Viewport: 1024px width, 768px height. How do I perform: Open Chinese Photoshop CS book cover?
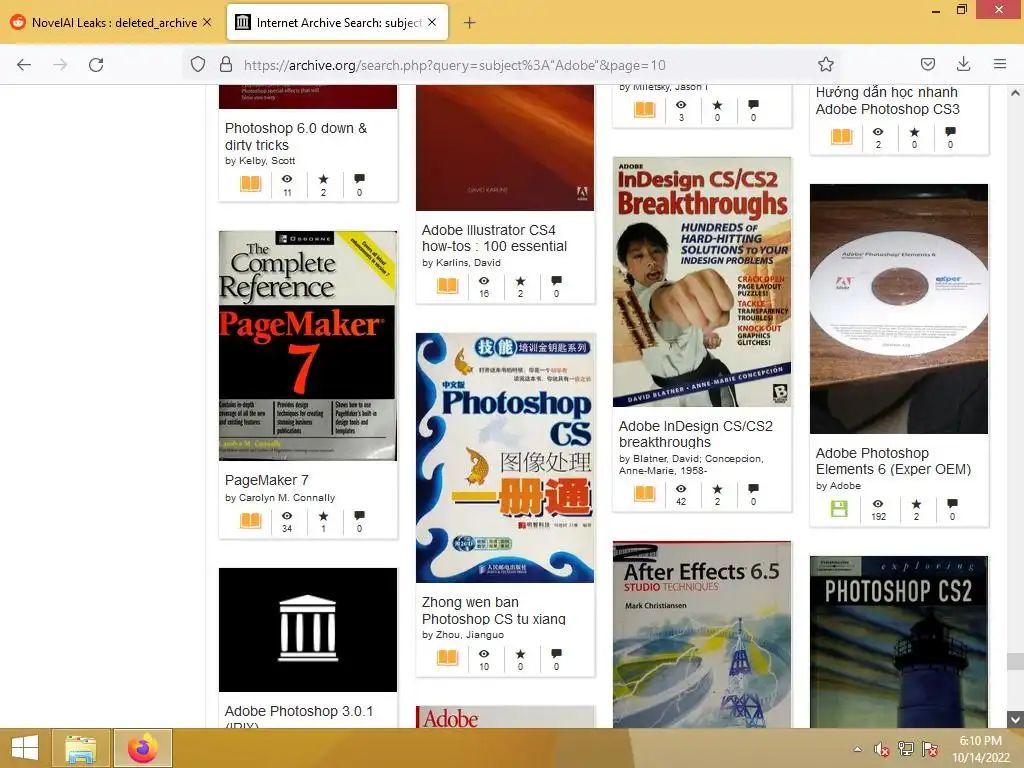[505, 458]
